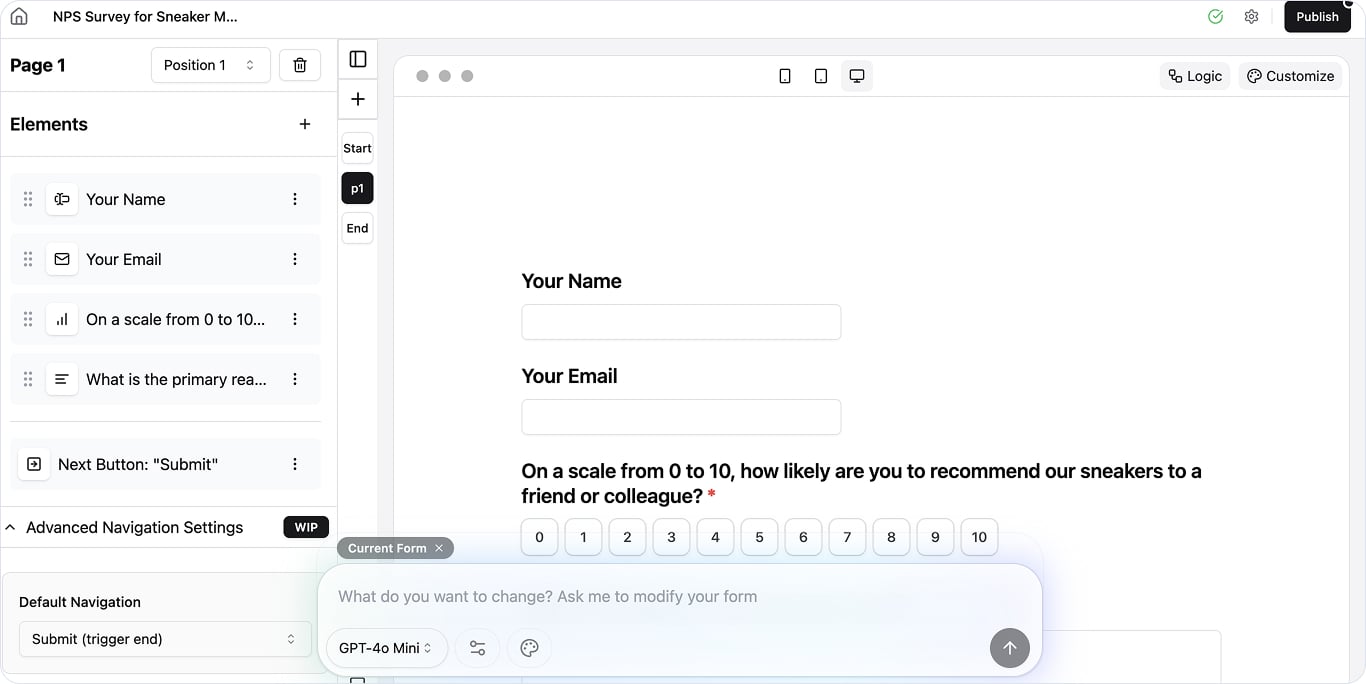
Task: Switch to mobile device preview
Action: 785,76
